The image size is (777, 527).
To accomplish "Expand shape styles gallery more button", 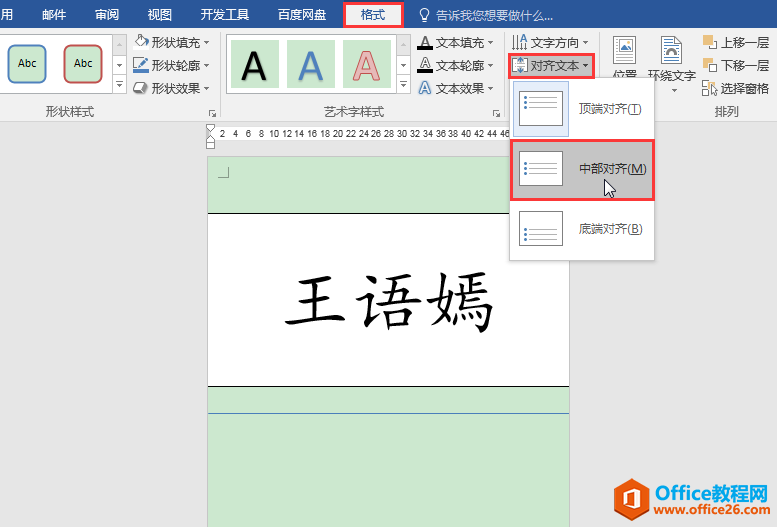I will coord(119,85).
